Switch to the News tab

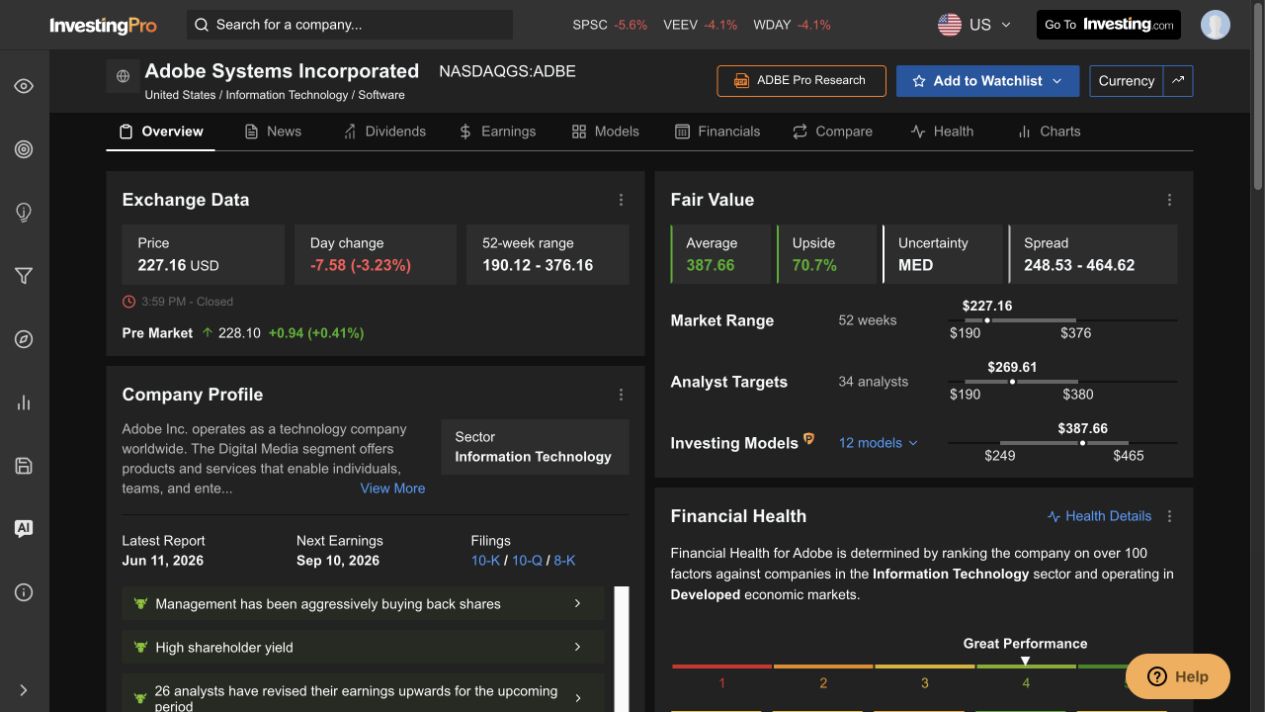point(273,131)
